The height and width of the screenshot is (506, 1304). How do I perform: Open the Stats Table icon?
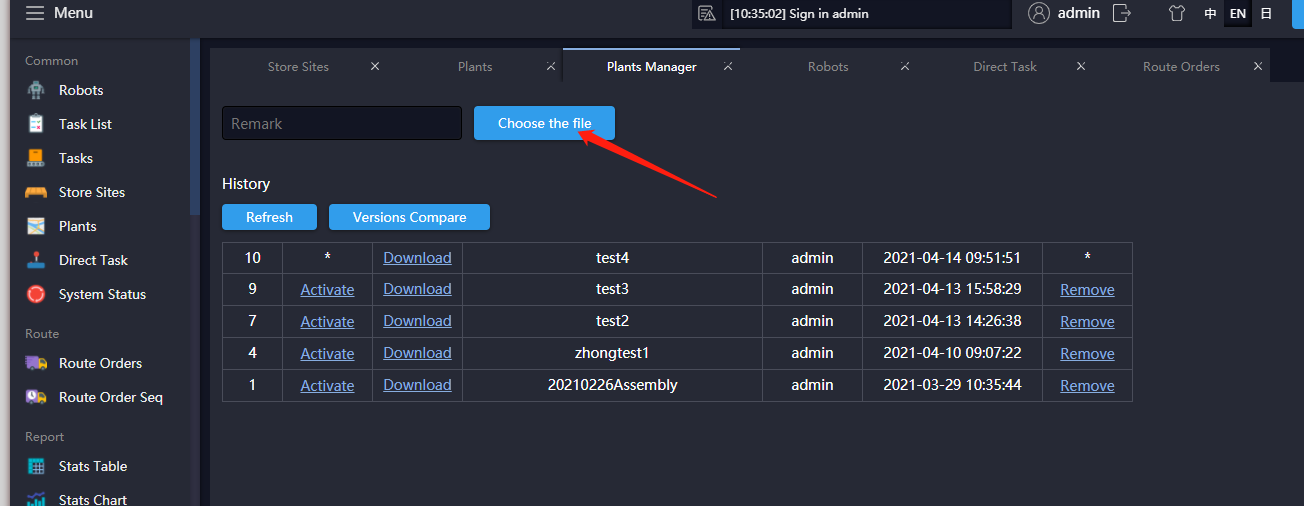36,466
